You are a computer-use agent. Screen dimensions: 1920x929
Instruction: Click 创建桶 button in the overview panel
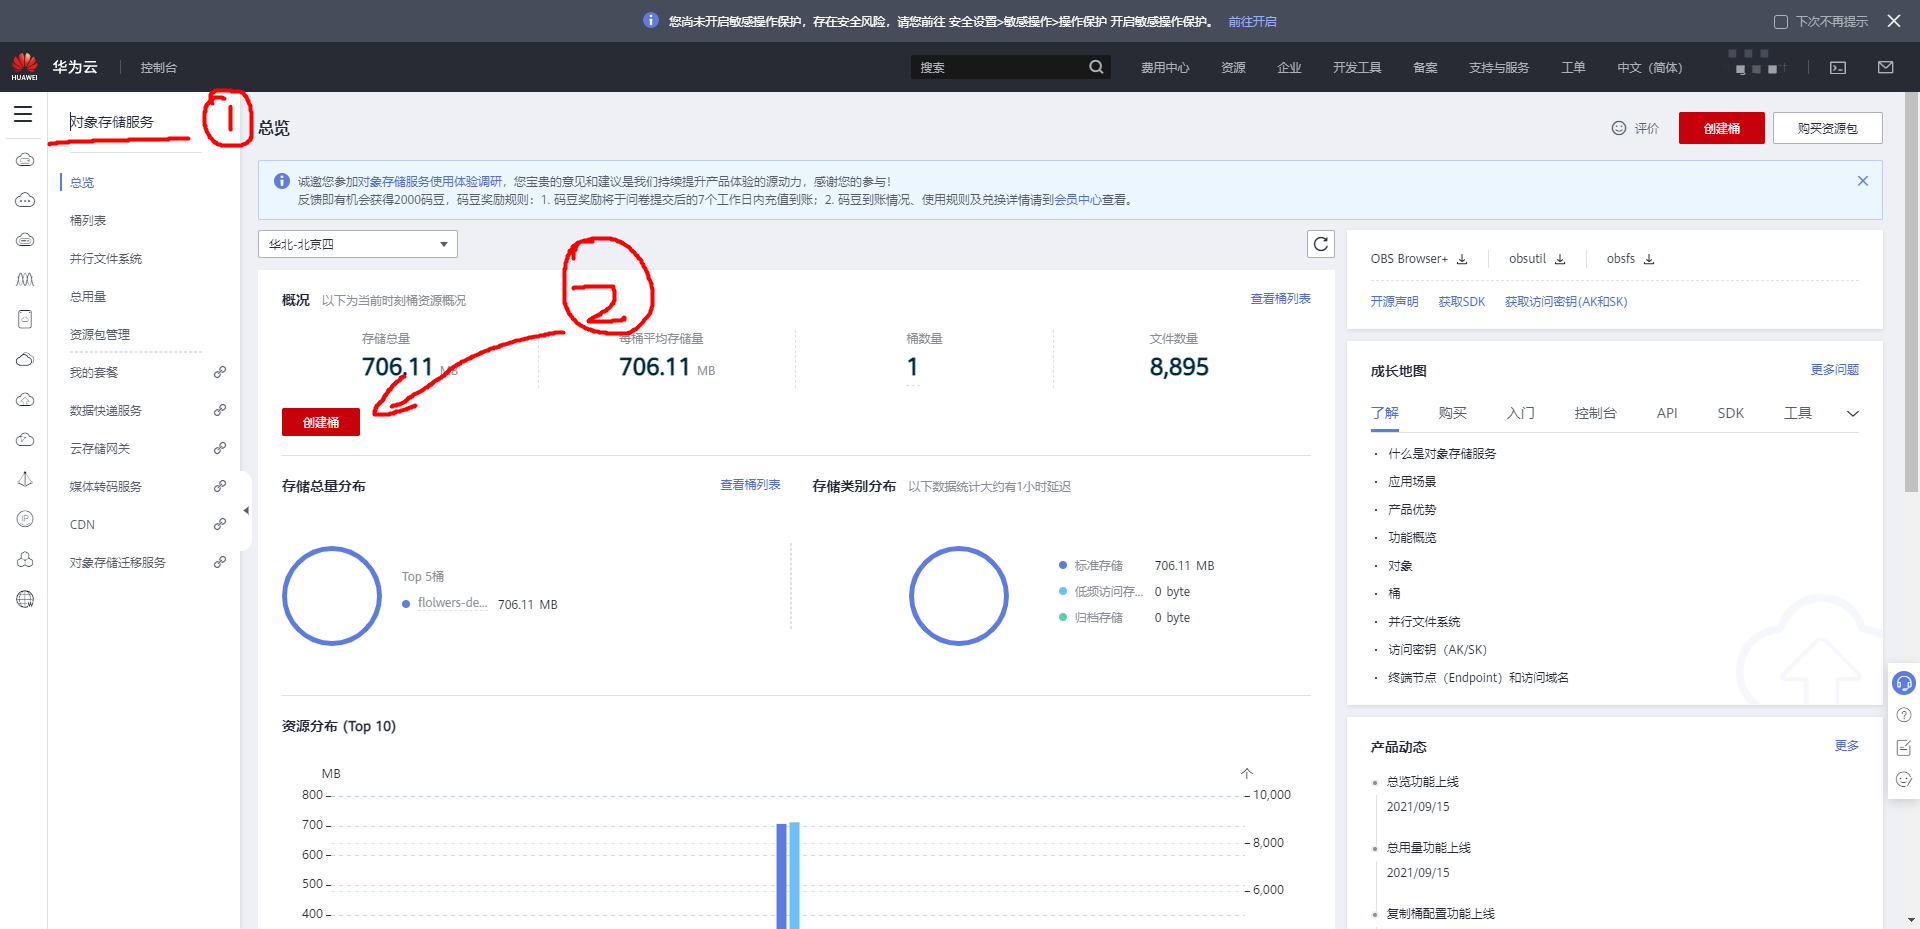point(321,422)
